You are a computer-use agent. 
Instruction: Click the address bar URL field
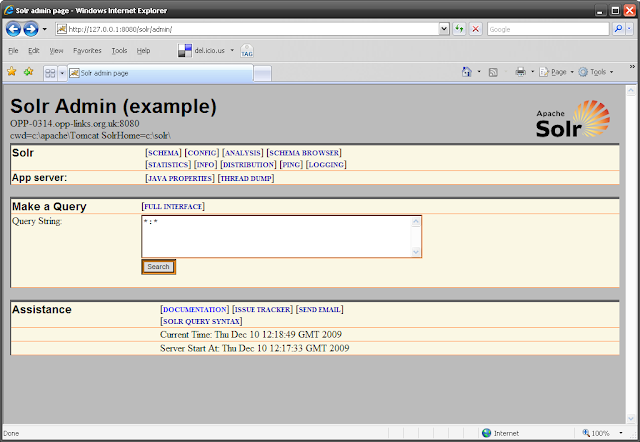pos(247,29)
